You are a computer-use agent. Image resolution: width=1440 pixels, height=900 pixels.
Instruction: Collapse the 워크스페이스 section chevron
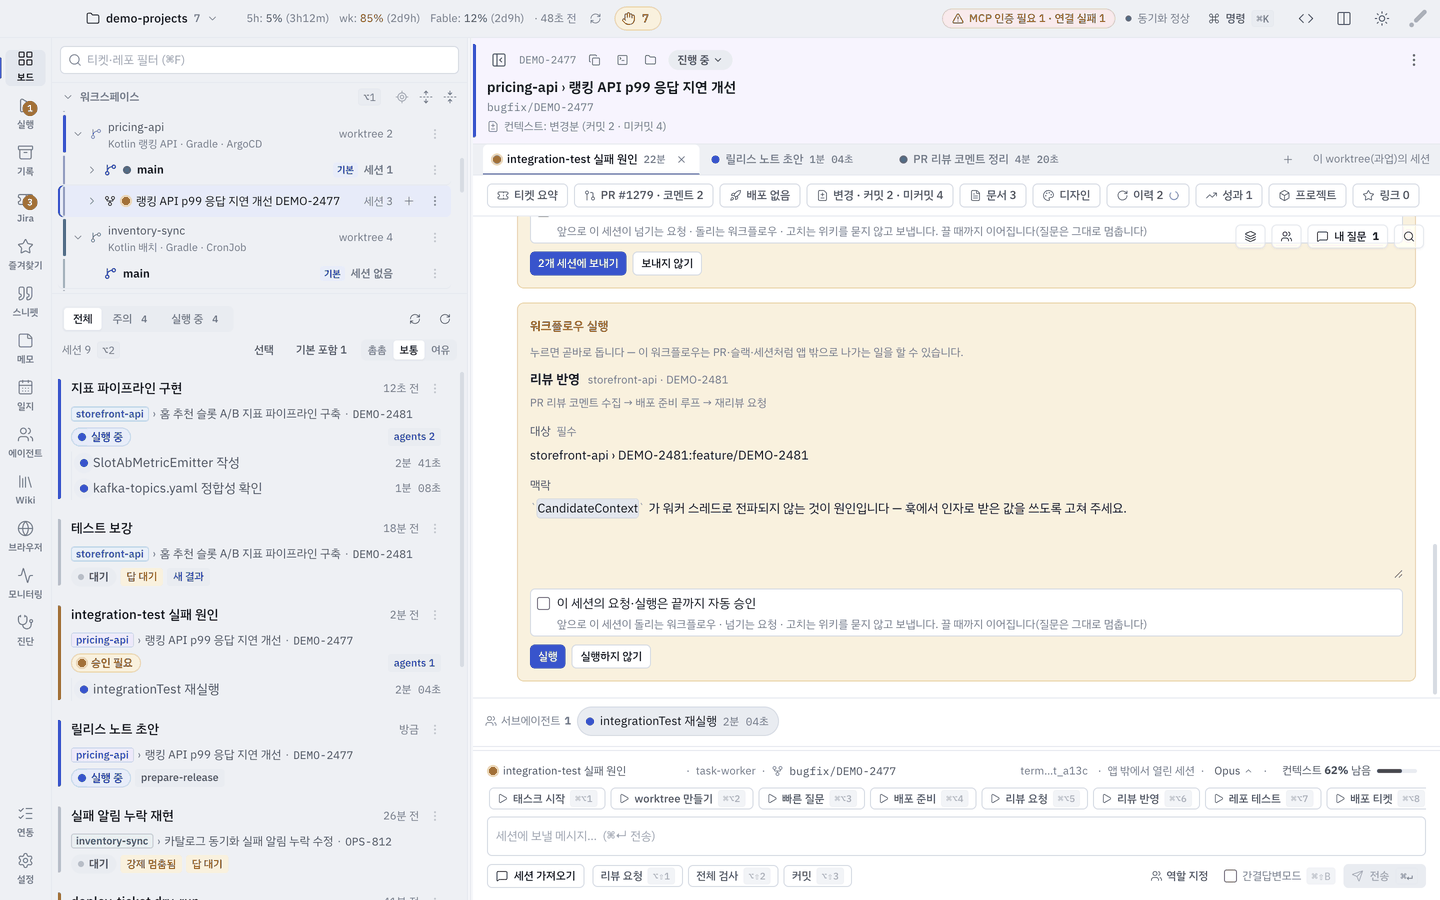(68, 97)
